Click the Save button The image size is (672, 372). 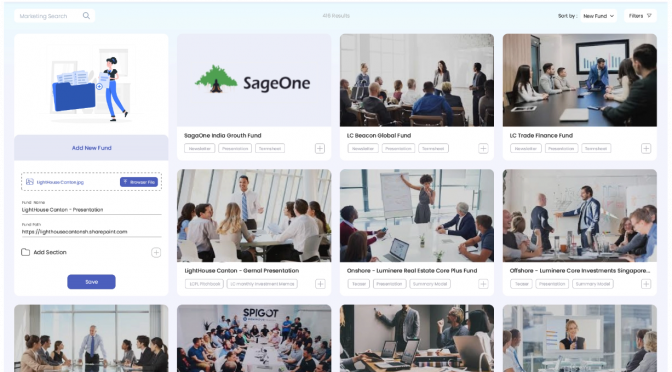(91, 282)
